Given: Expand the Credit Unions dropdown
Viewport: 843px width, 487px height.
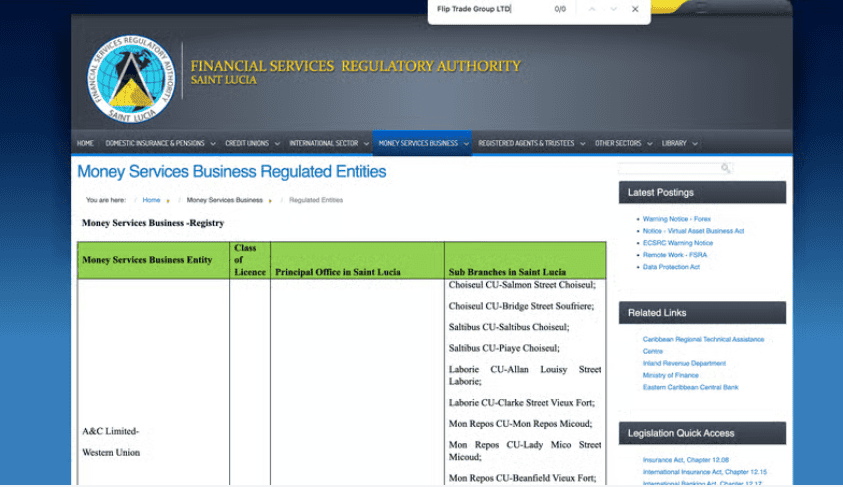Looking at the screenshot, I should point(251,143).
